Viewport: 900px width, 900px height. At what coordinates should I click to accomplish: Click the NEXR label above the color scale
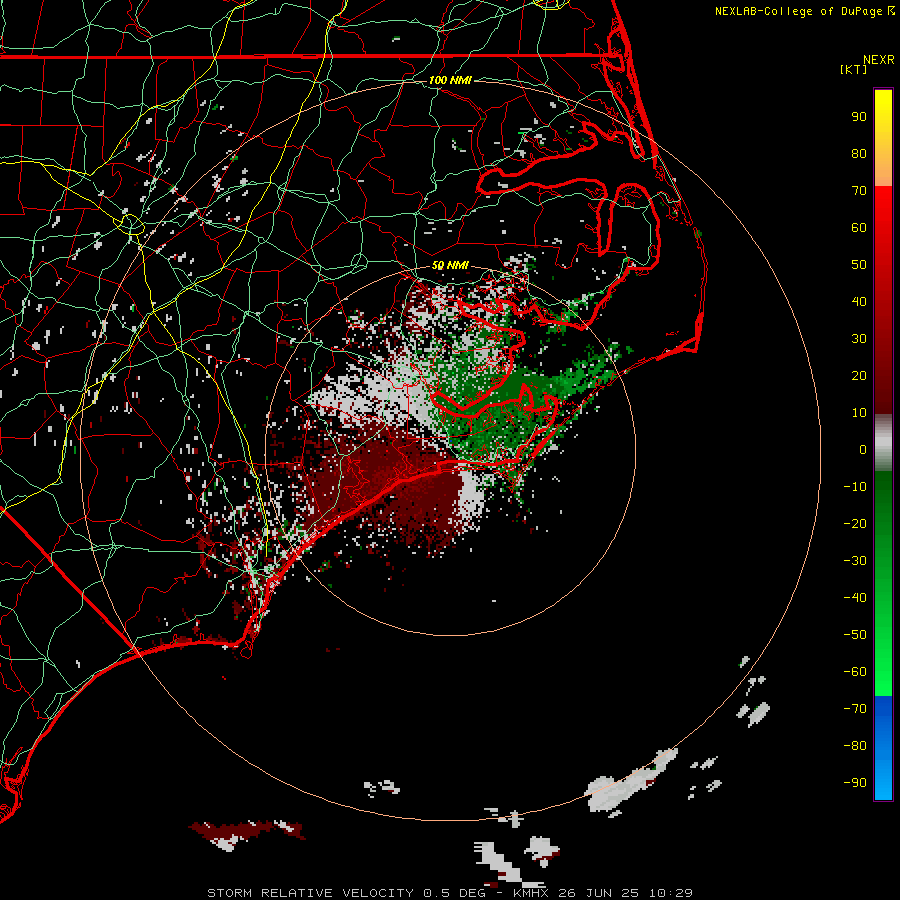(879, 60)
